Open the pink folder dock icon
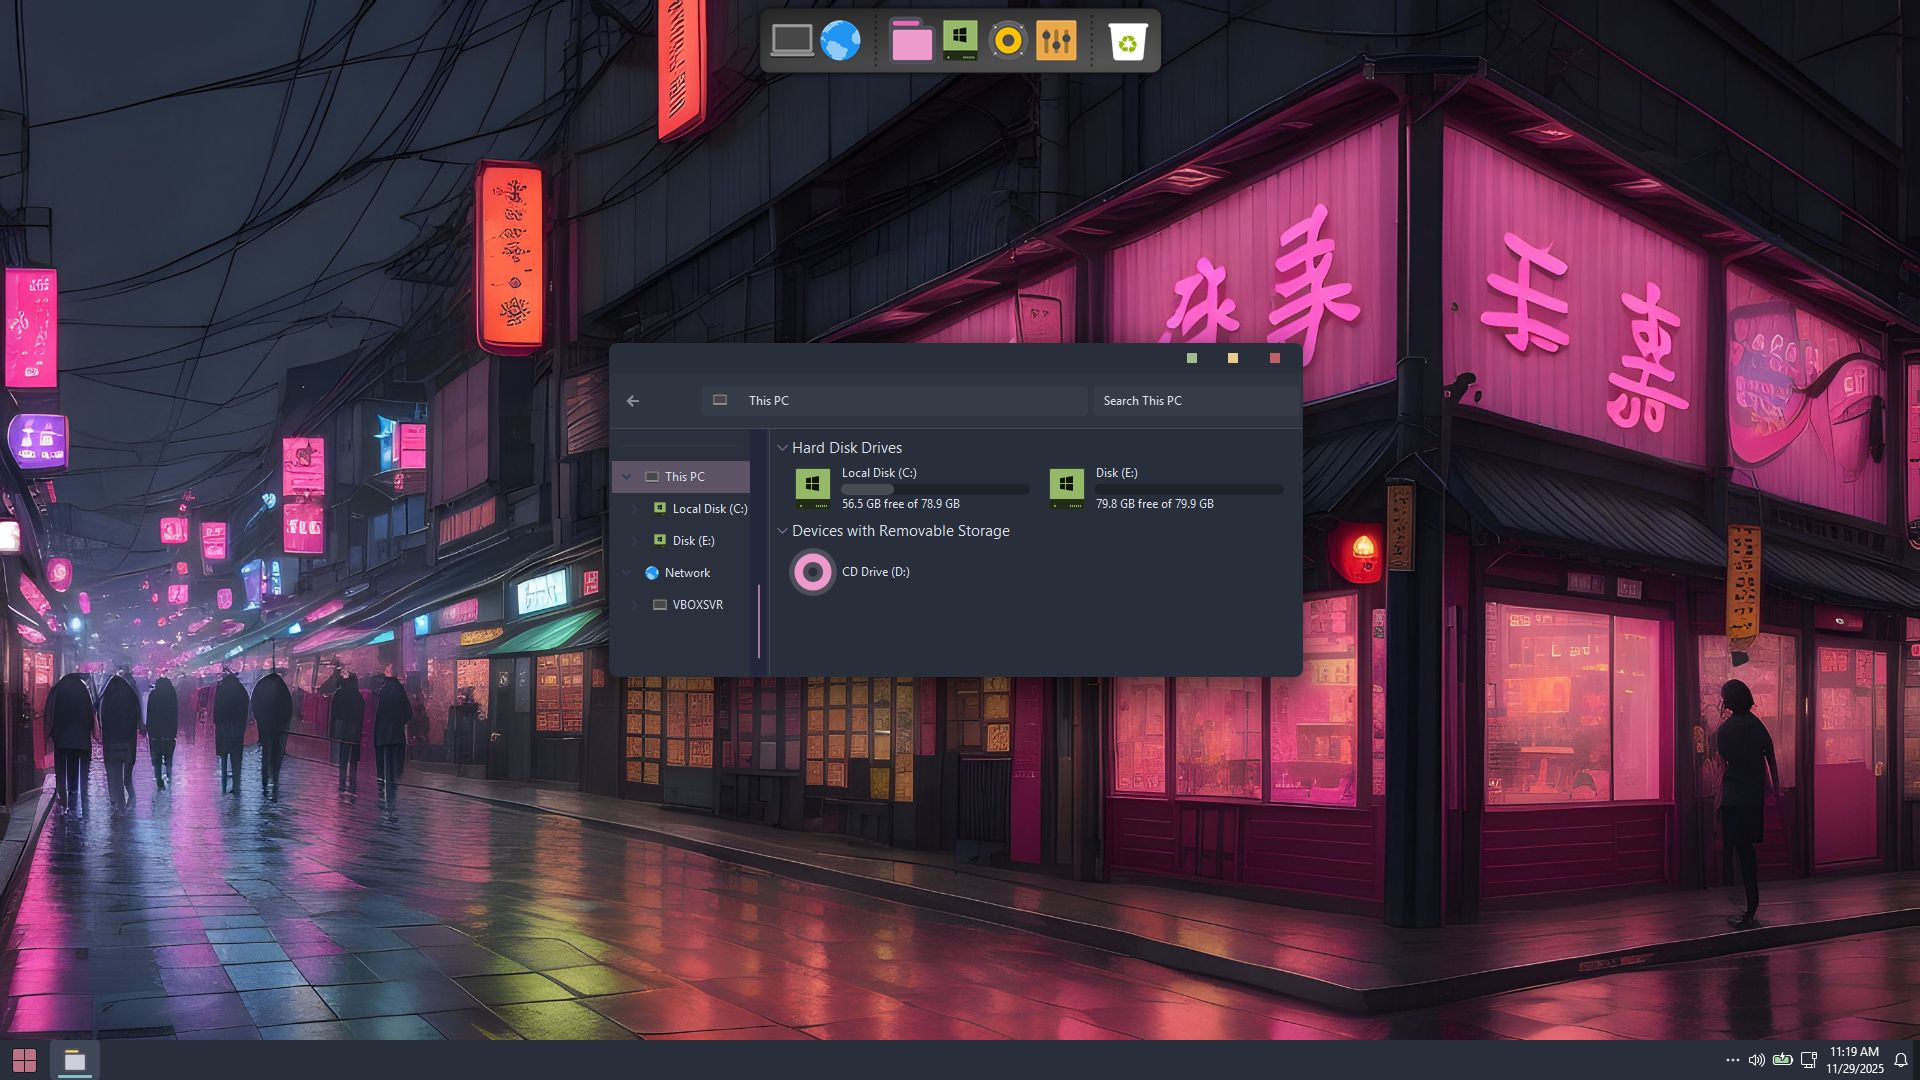 tap(911, 41)
